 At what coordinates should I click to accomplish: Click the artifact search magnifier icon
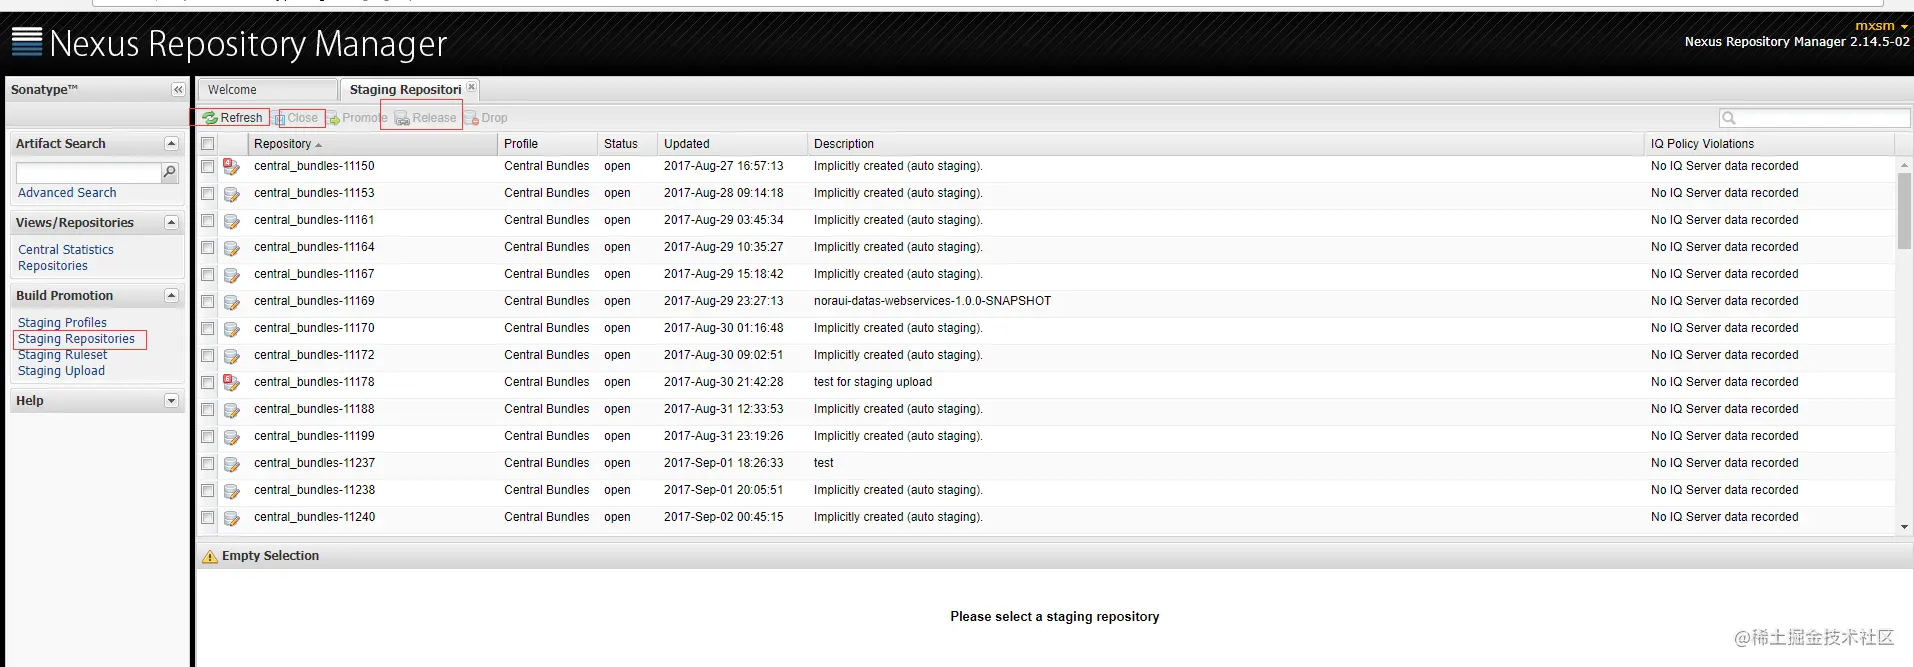(x=170, y=172)
